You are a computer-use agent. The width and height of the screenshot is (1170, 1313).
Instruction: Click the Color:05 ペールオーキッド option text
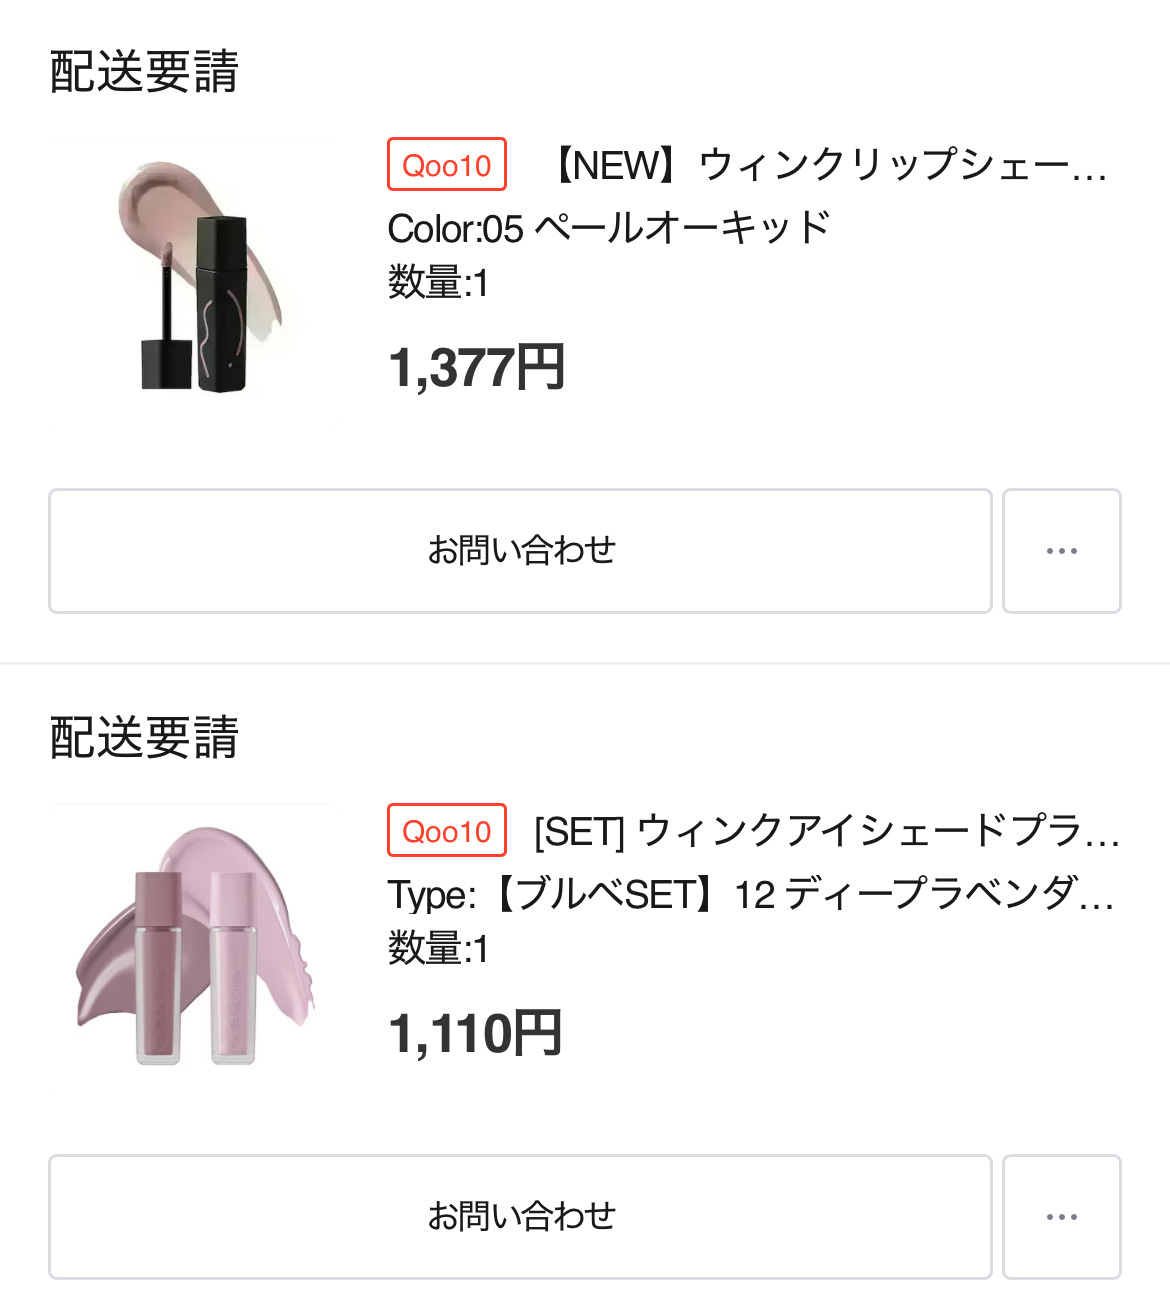(x=608, y=229)
